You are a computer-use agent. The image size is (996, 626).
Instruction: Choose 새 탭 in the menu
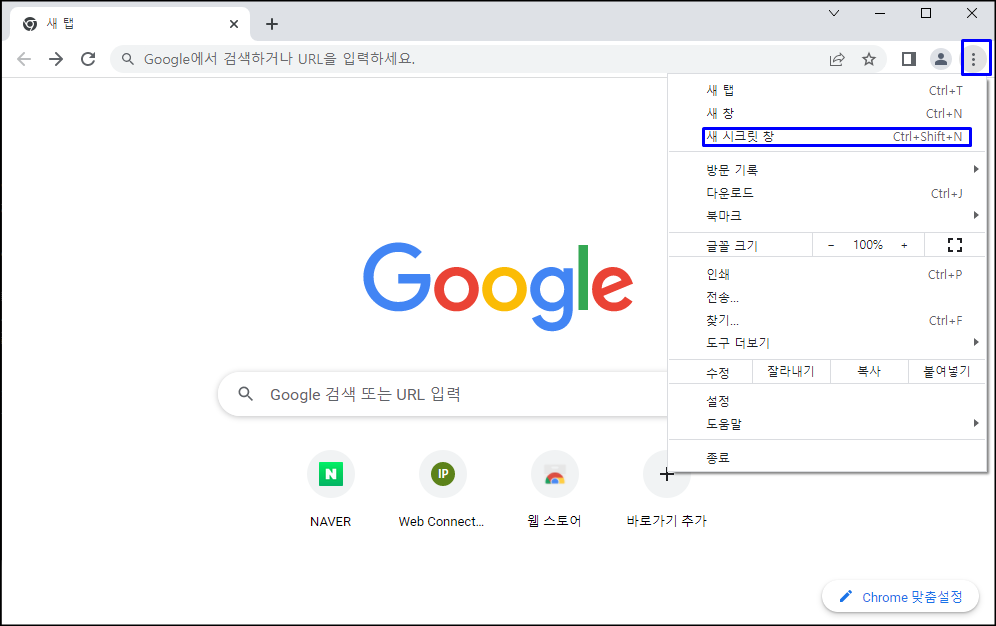(x=828, y=91)
